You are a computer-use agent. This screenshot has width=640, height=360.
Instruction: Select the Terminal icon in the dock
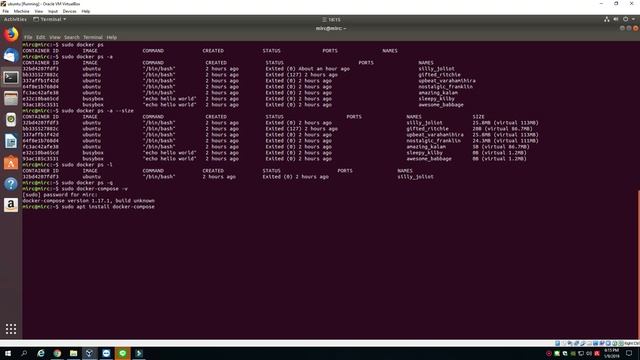[x=11, y=78]
